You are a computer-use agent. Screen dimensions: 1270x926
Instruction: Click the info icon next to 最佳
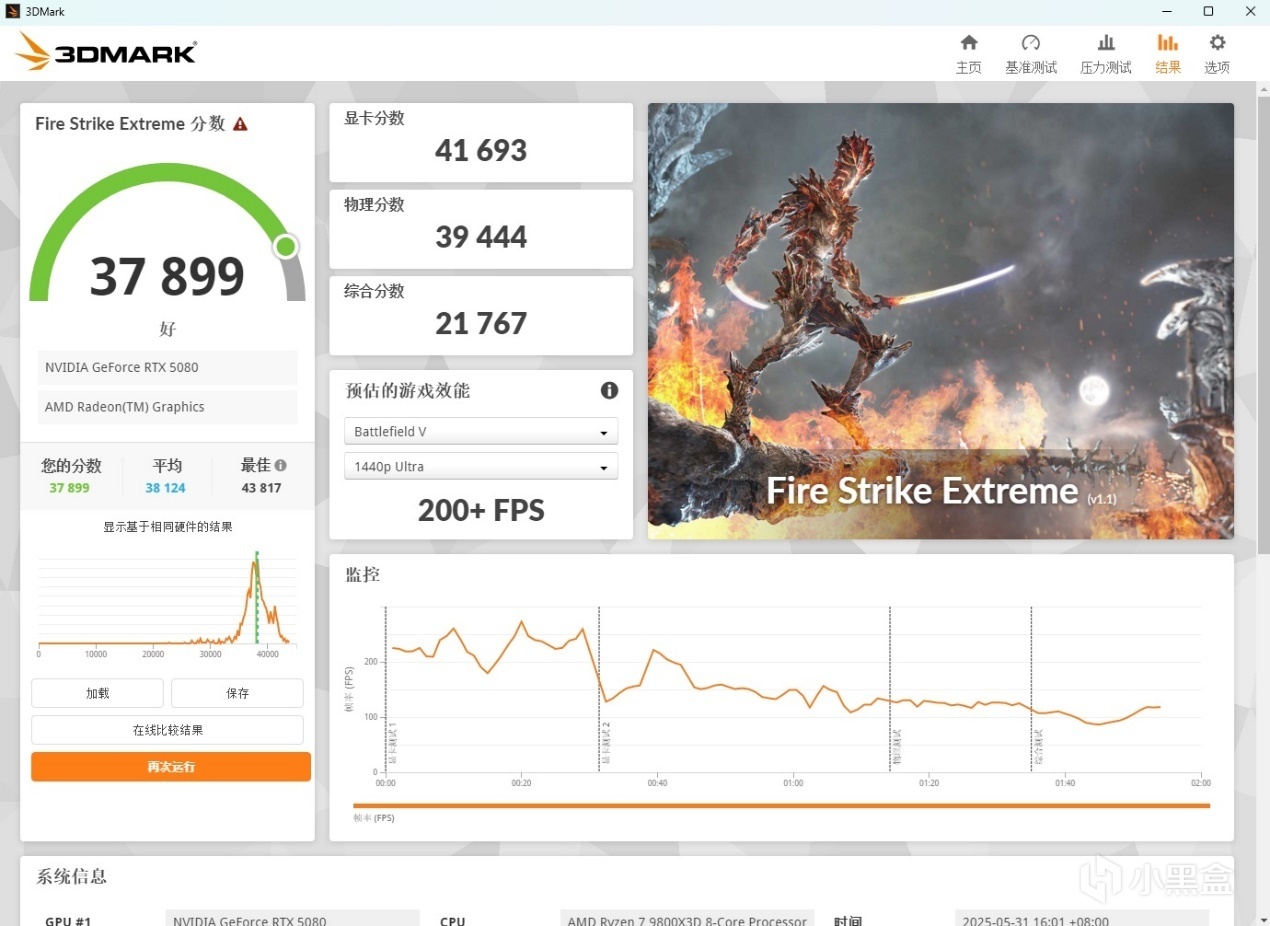tap(281, 465)
